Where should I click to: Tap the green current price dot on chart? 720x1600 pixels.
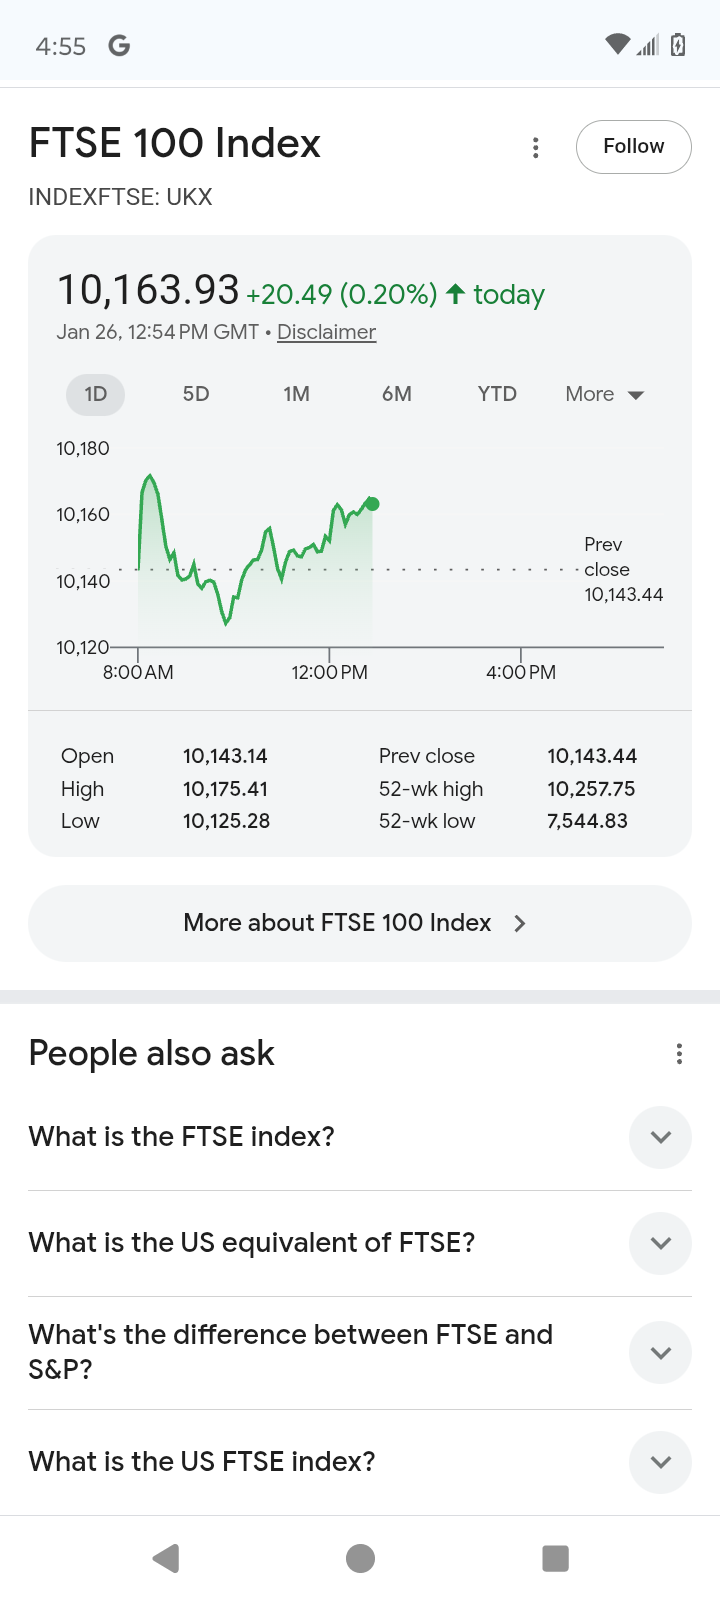[373, 504]
